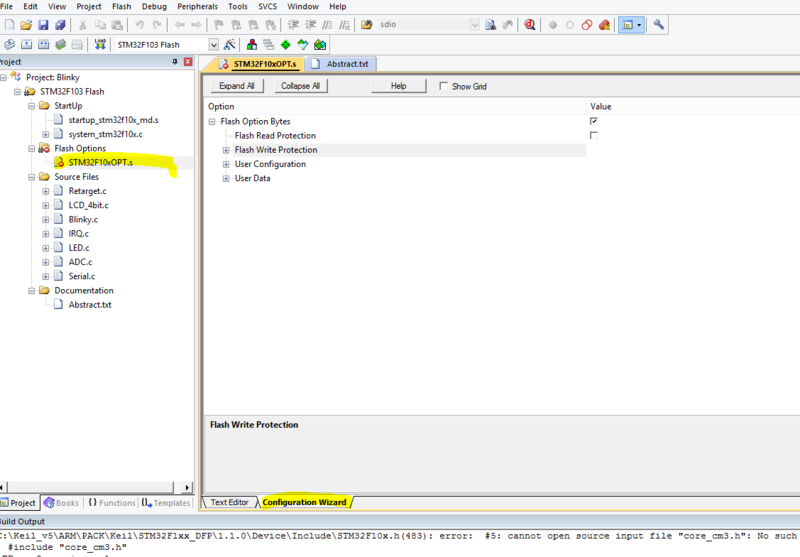The image size is (800, 557).
Task: Open Options for Target (magic wand icon)
Action: pyautogui.click(x=230, y=44)
